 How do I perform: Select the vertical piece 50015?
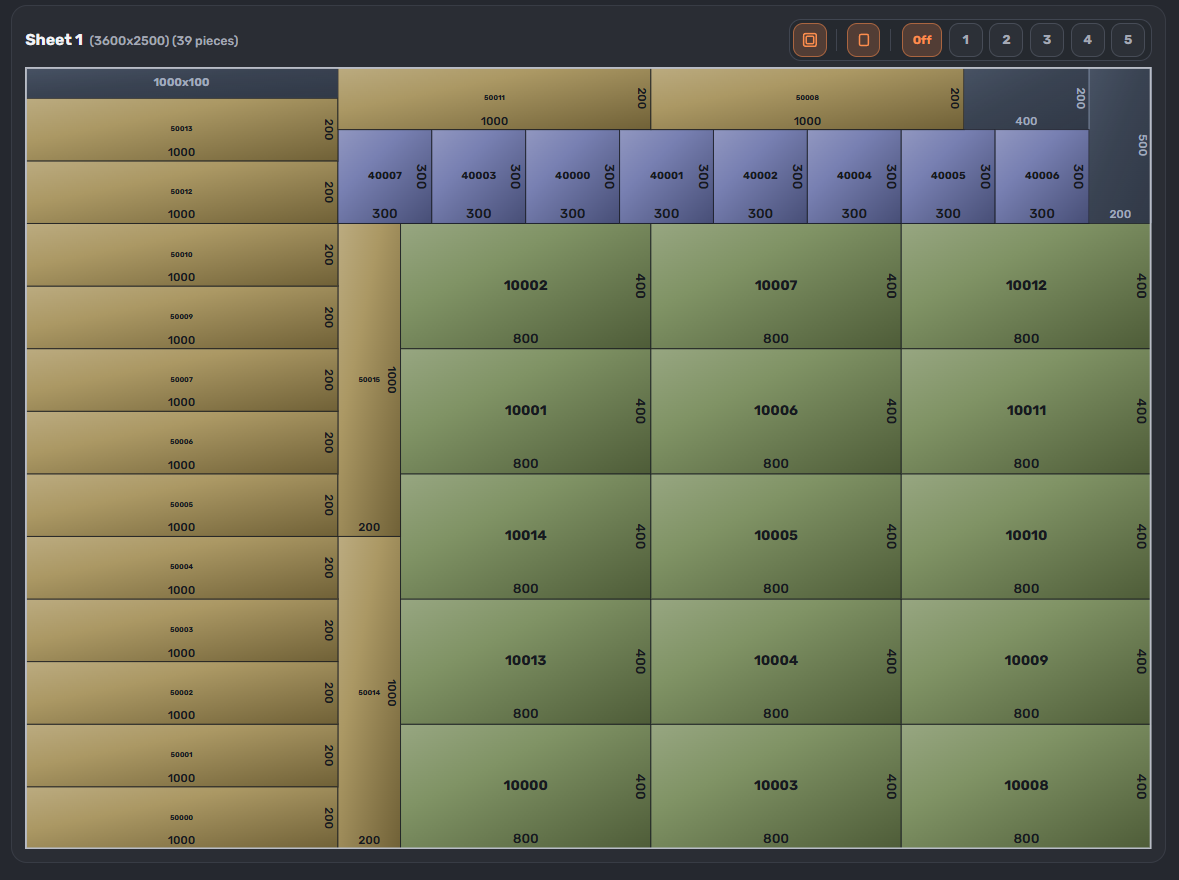click(369, 380)
